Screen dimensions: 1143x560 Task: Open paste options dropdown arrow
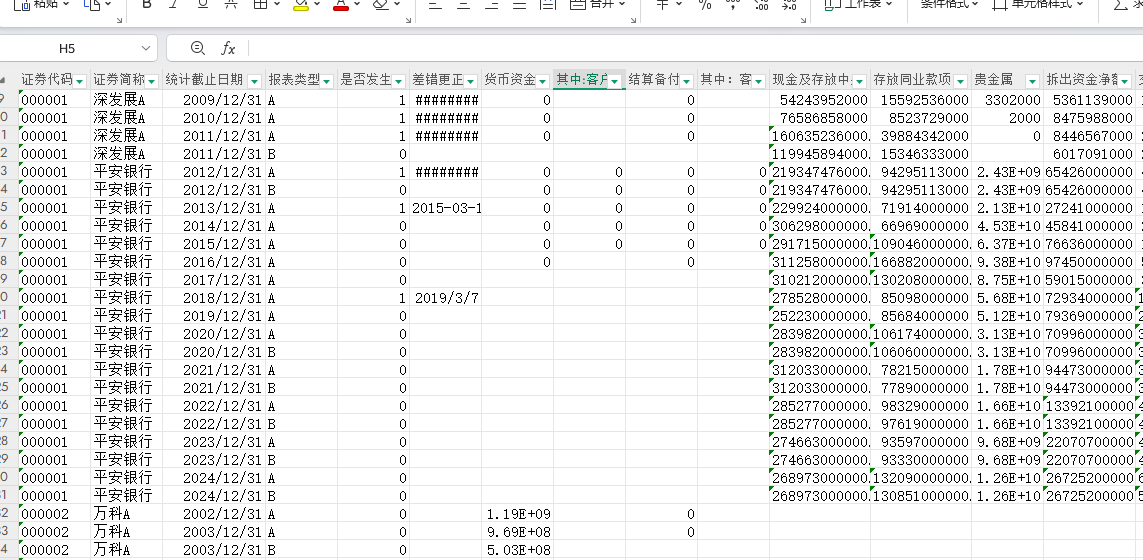coord(66,4)
